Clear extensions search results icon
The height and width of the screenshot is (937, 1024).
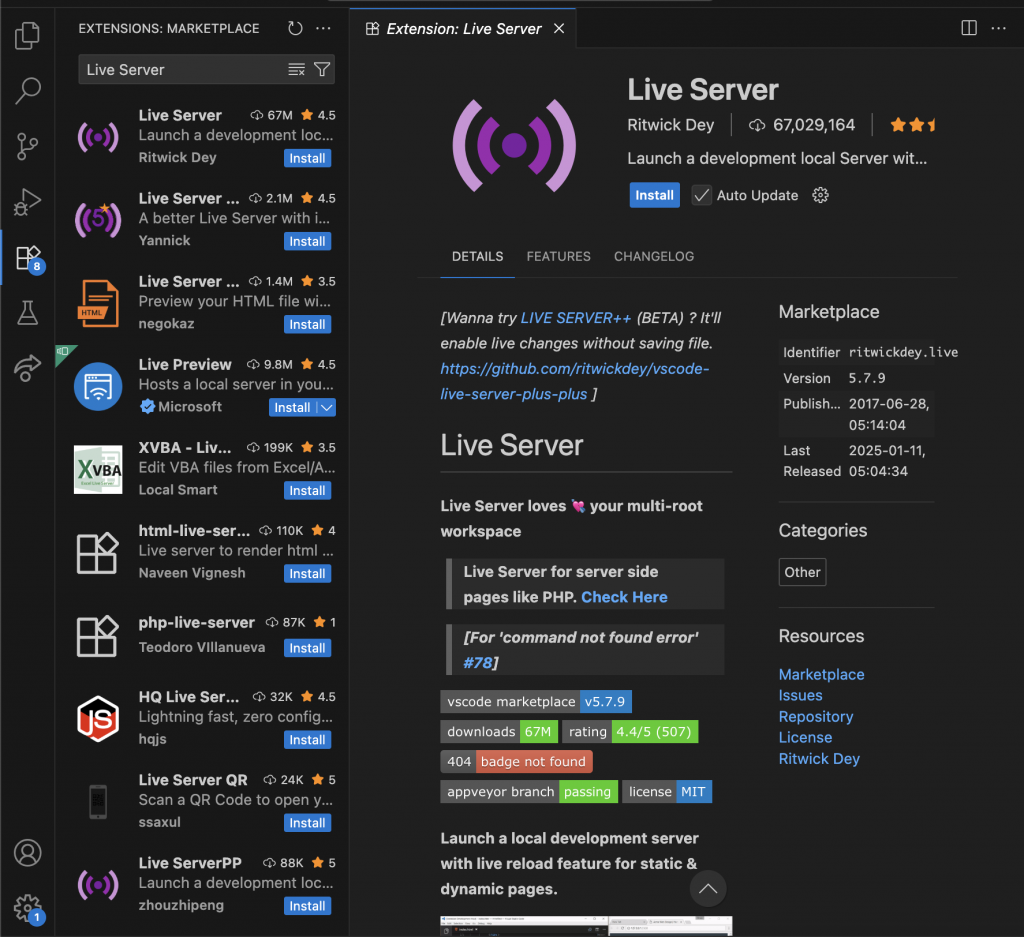pyautogui.click(x=296, y=69)
